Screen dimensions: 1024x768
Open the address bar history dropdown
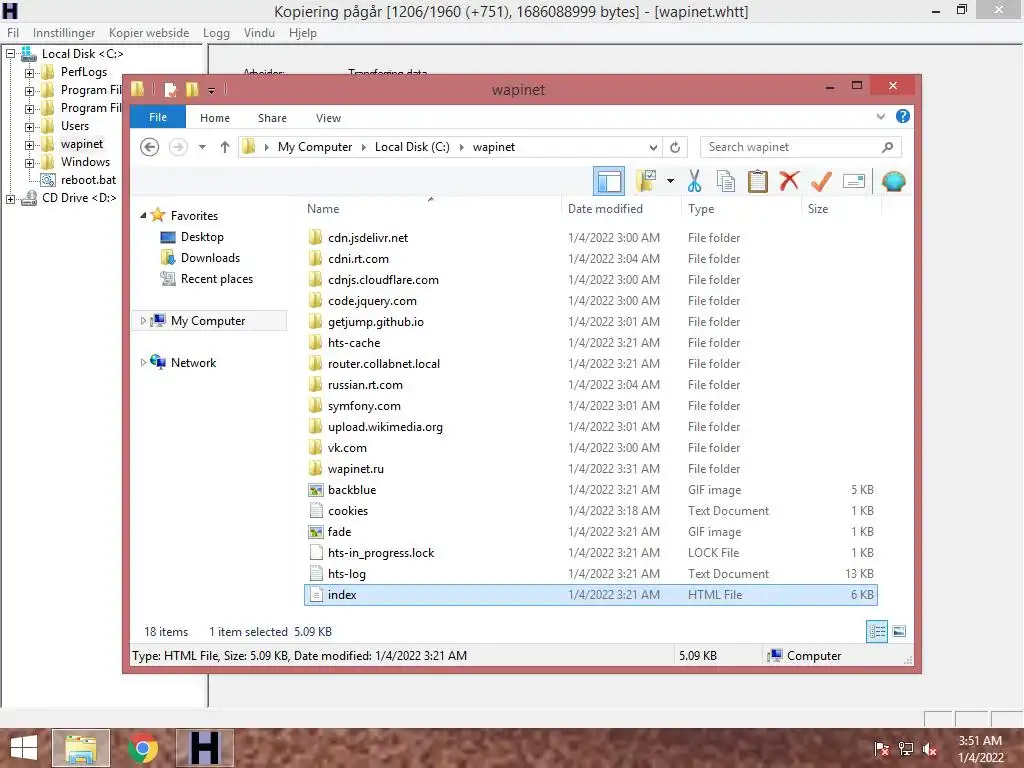653,147
